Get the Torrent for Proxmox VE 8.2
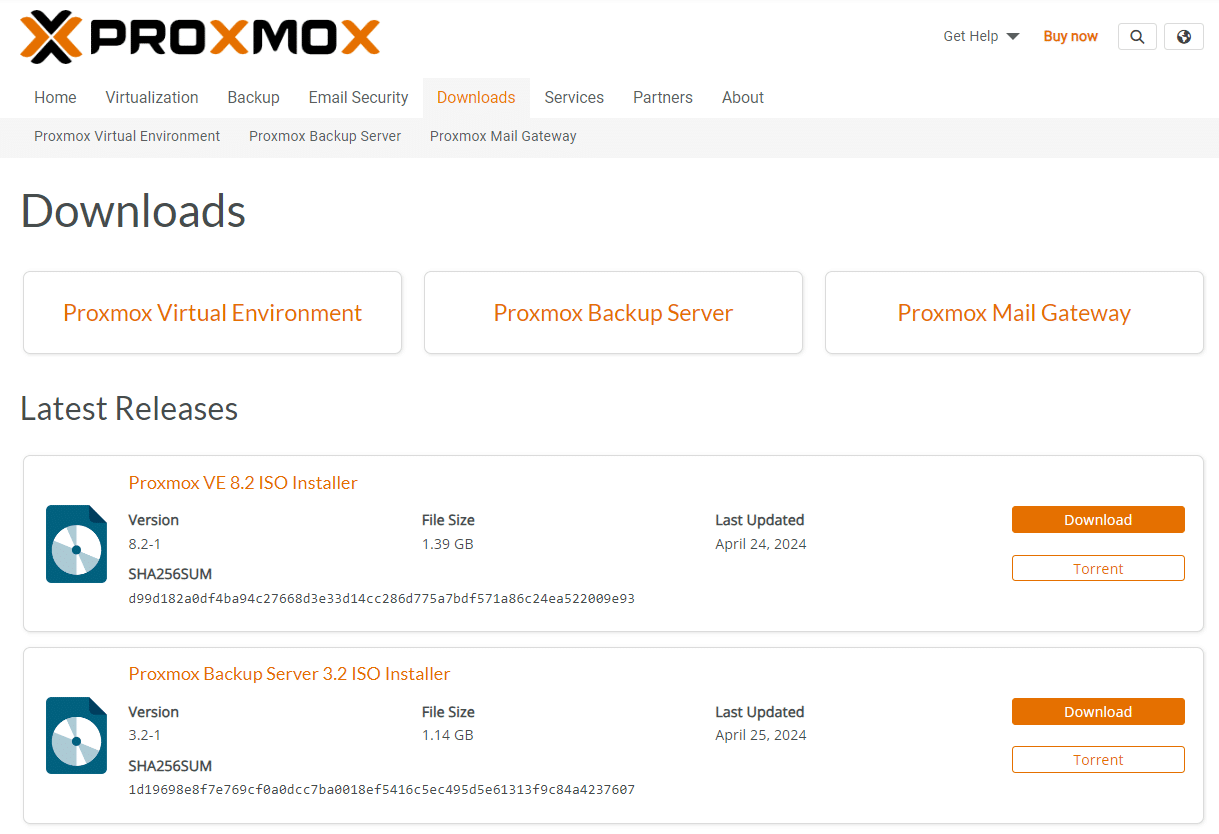1219x834 pixels. pos(1098,567)
